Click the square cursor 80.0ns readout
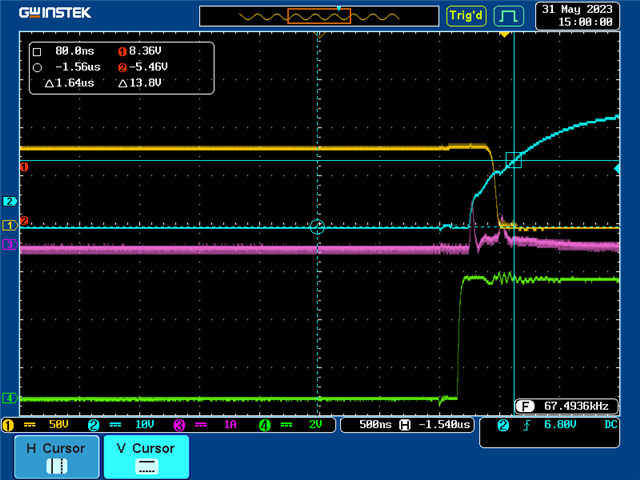 coord(74,51)
